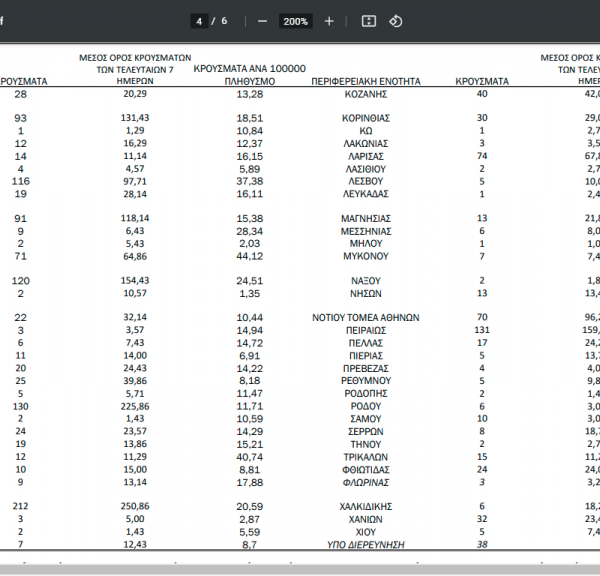
Task: Click the zoom in plus icon
Action: pyautogui.click(x=329, y=21)
